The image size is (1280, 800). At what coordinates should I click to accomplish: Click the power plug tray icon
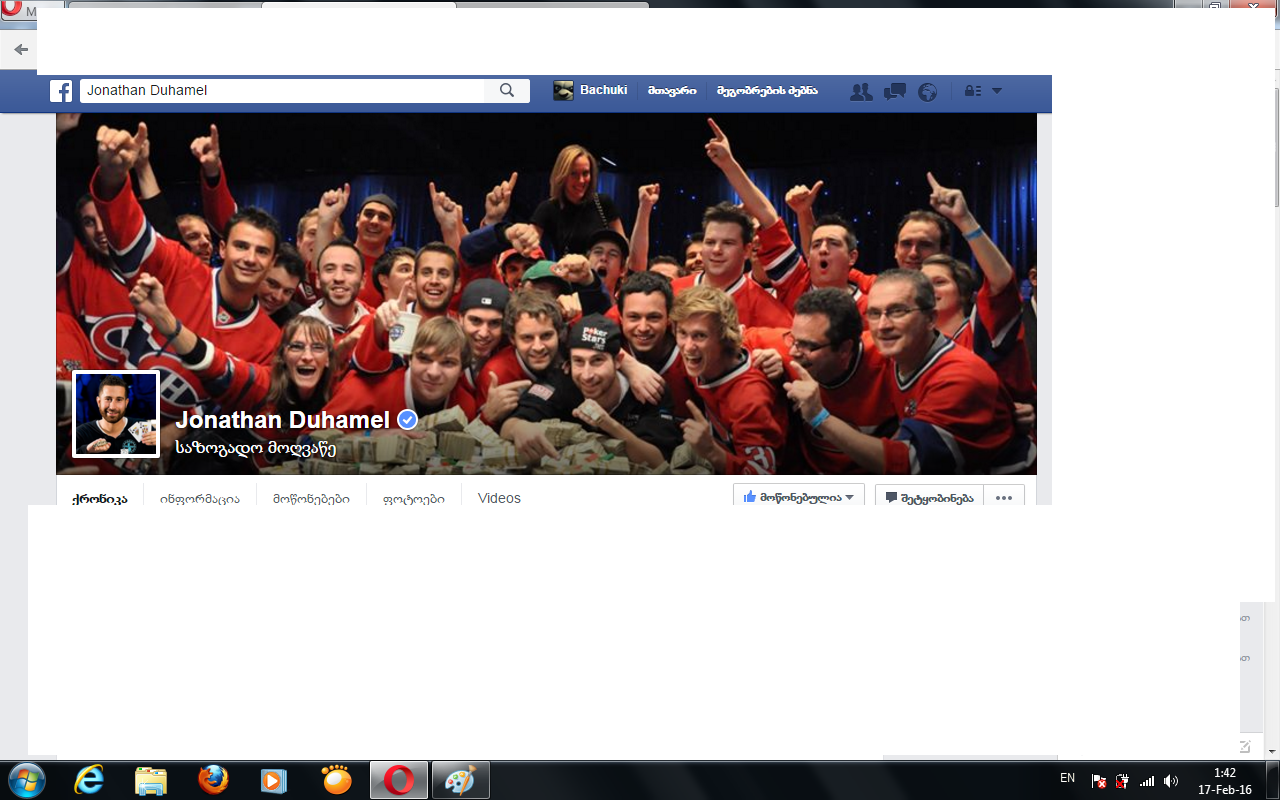(1123, 781)
